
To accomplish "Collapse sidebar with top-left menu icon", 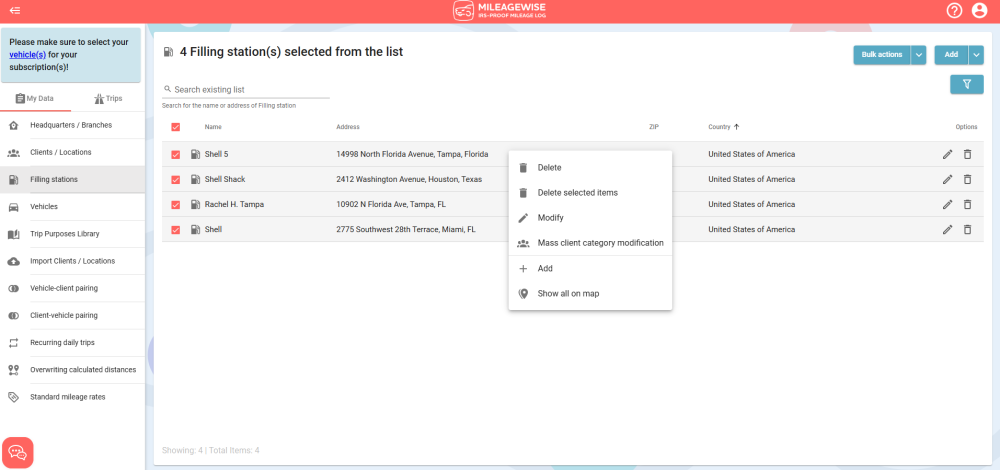I will pyautogui.click(x=15, y=11).
